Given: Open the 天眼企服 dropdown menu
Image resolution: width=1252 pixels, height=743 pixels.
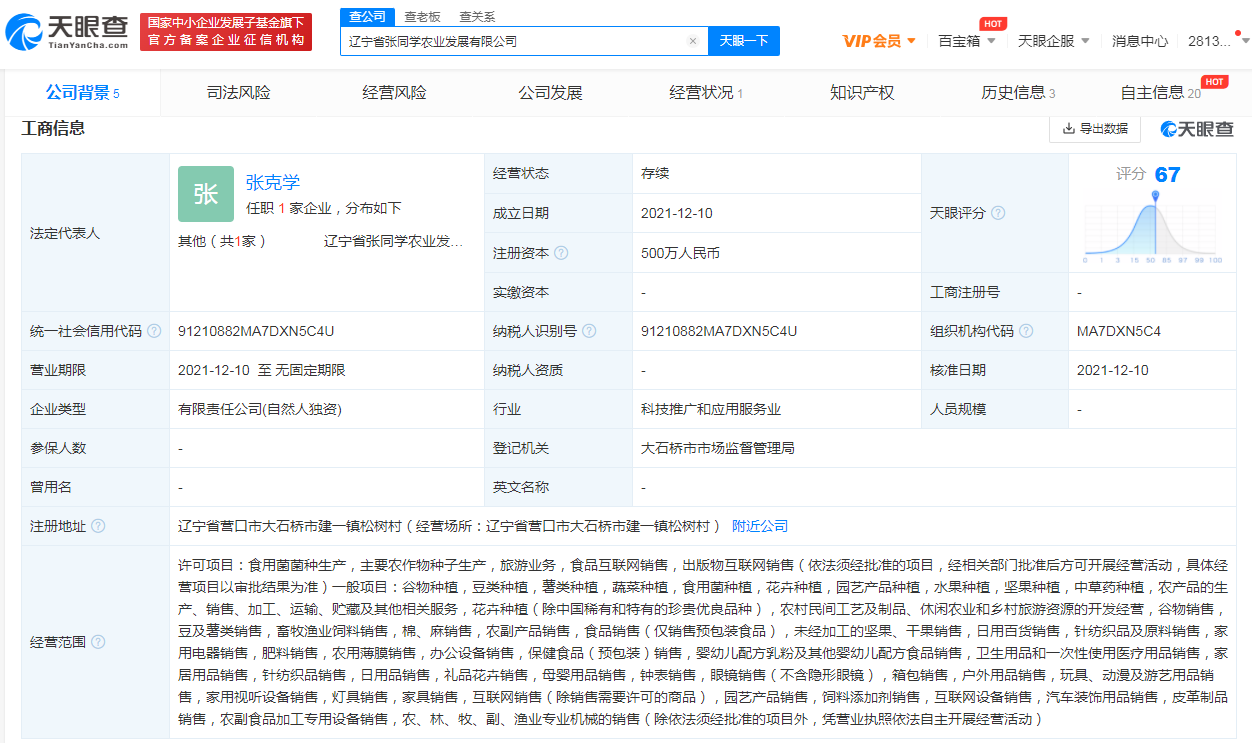Looking at the screenshot, I should pyautogui.click(x=1053, y=41).
